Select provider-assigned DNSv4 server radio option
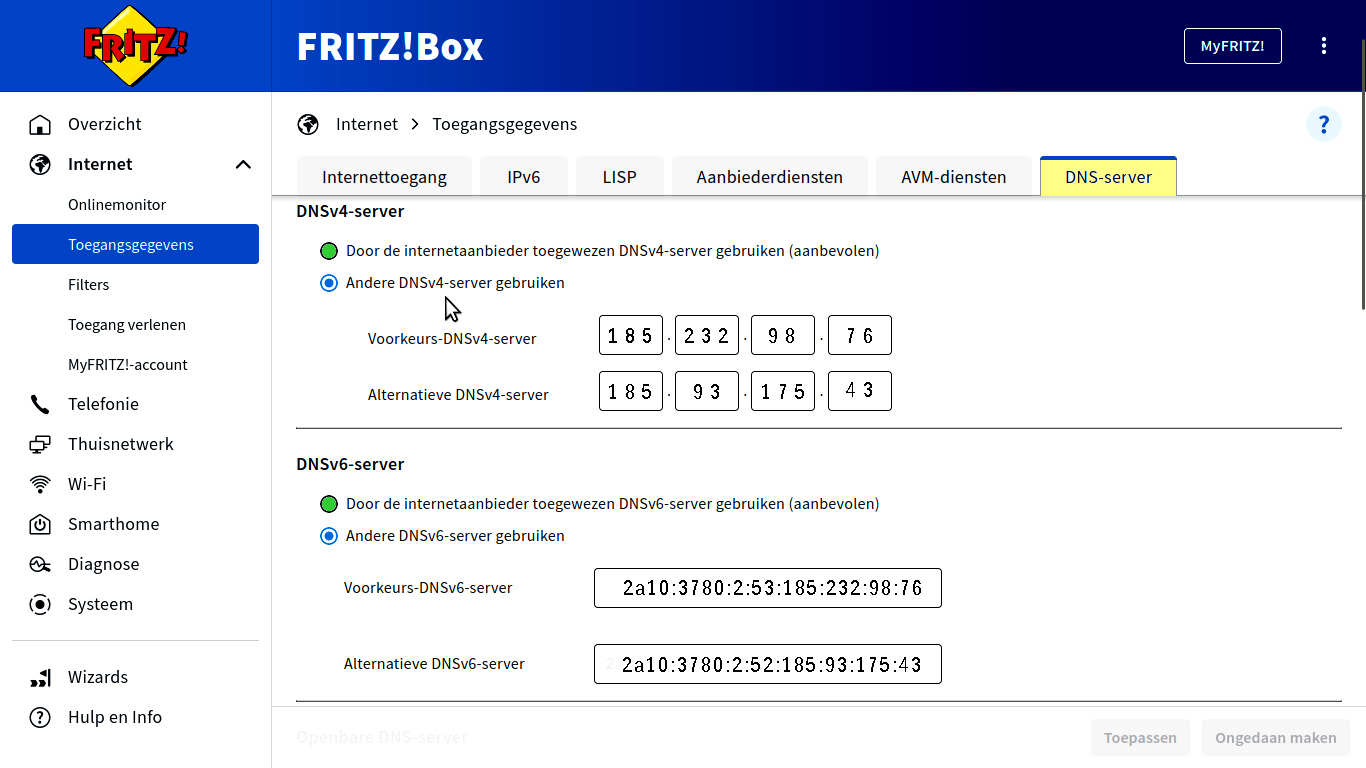Image resolution: width=1366 pixels, height=768 pixels. pos(329,251)
